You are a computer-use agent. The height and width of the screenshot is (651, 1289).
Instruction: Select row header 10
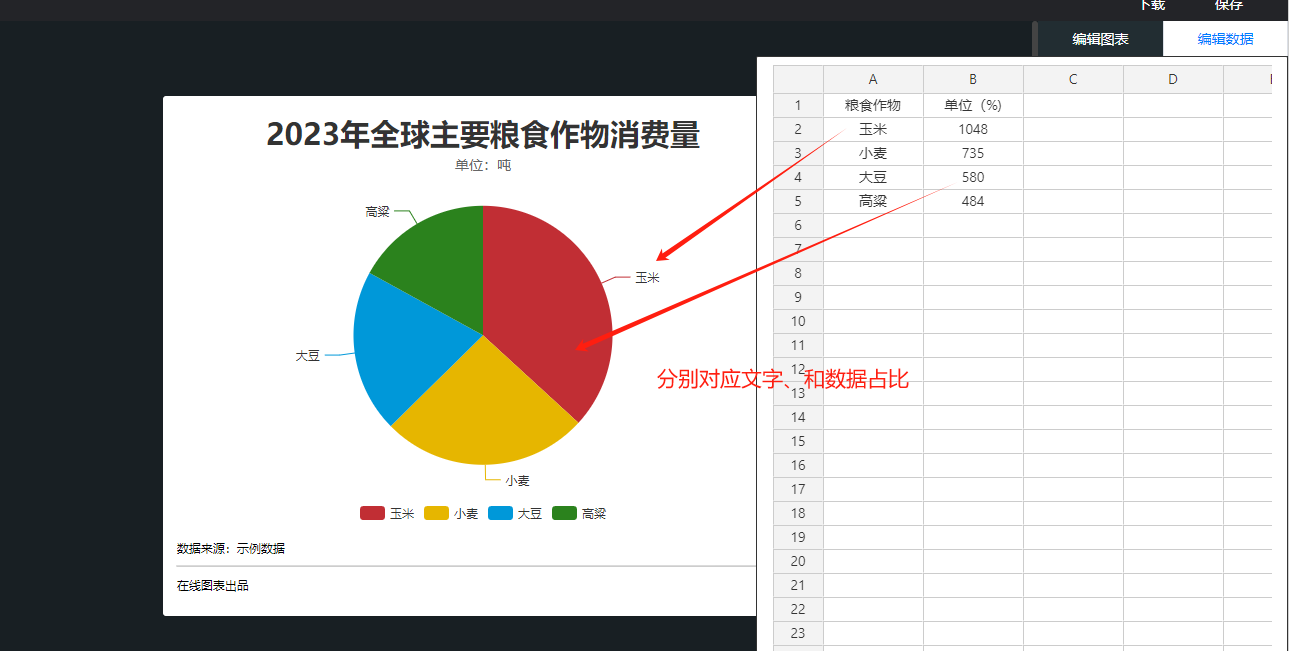point(798,321)
